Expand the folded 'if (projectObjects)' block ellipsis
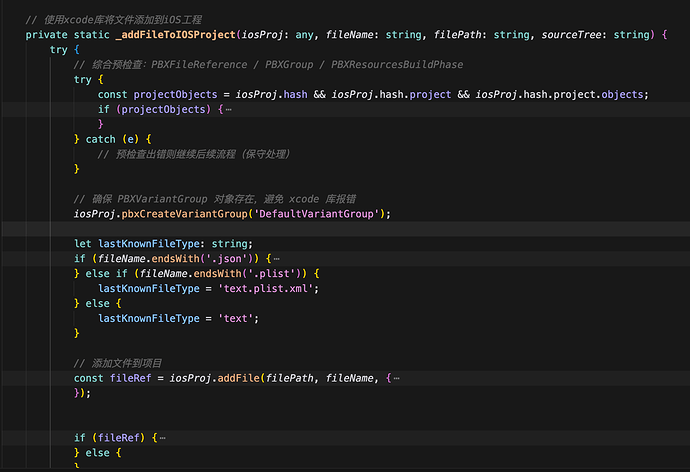The width and height of the screenshot is (690, 472). tap(228, 110)
